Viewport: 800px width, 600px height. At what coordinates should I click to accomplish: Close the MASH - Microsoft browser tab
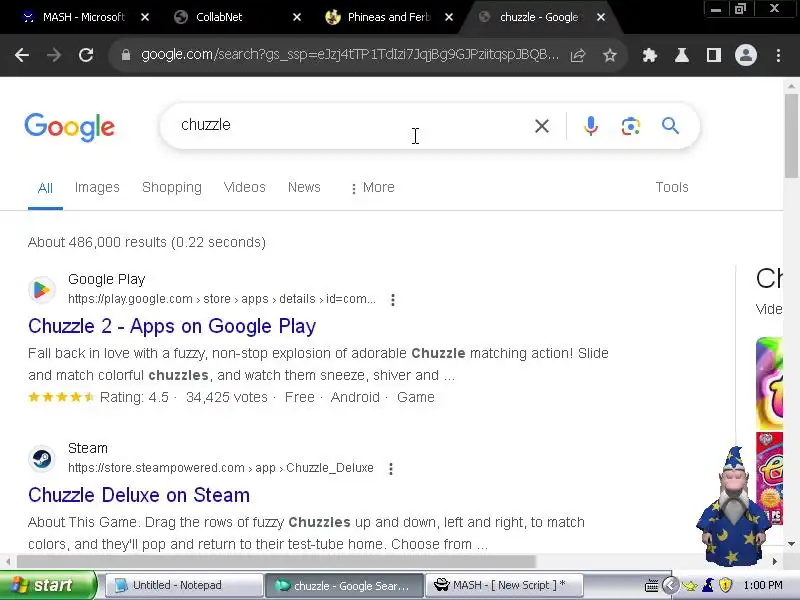[145, 17]
